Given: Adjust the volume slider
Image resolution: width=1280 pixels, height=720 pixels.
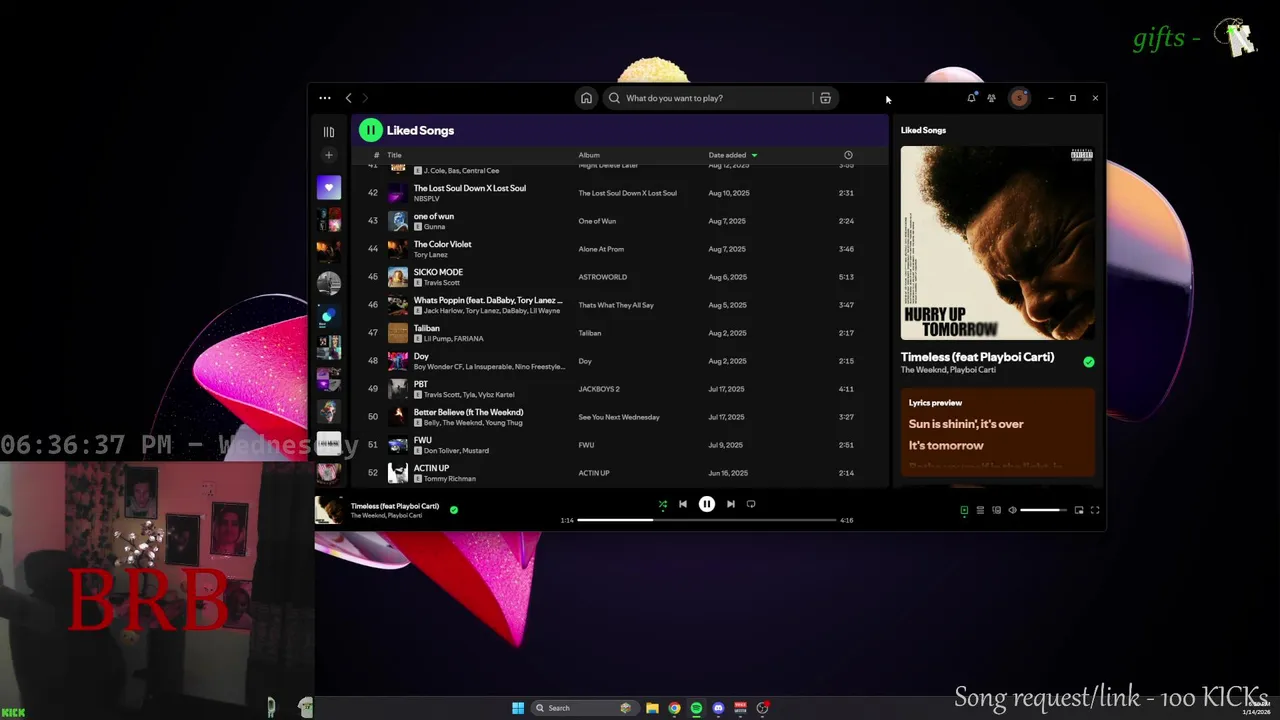Looking at the screenshot, I should click(x=1044, y=510).
